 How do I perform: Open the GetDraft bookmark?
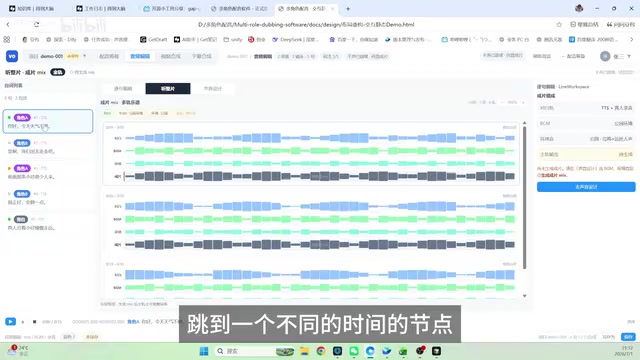click(x=153, y=40)
